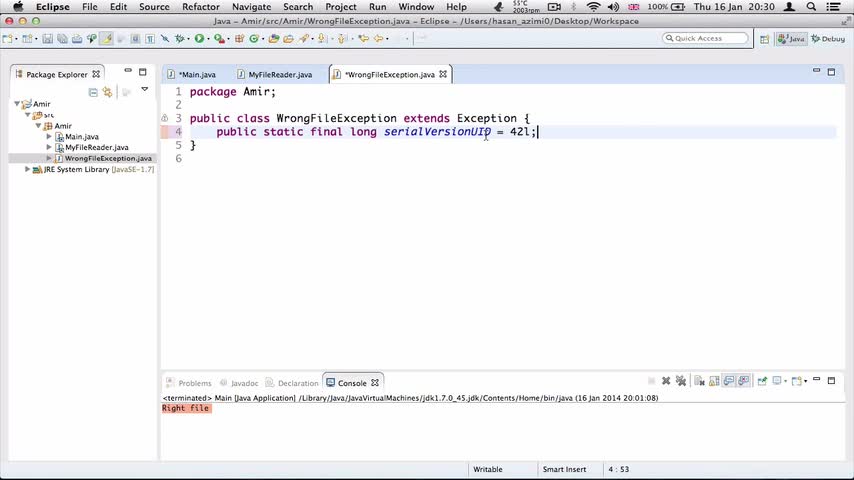Viewport: 854px width, 480px height.
Task: Collapse the src folder node
Action: (28, 114)
